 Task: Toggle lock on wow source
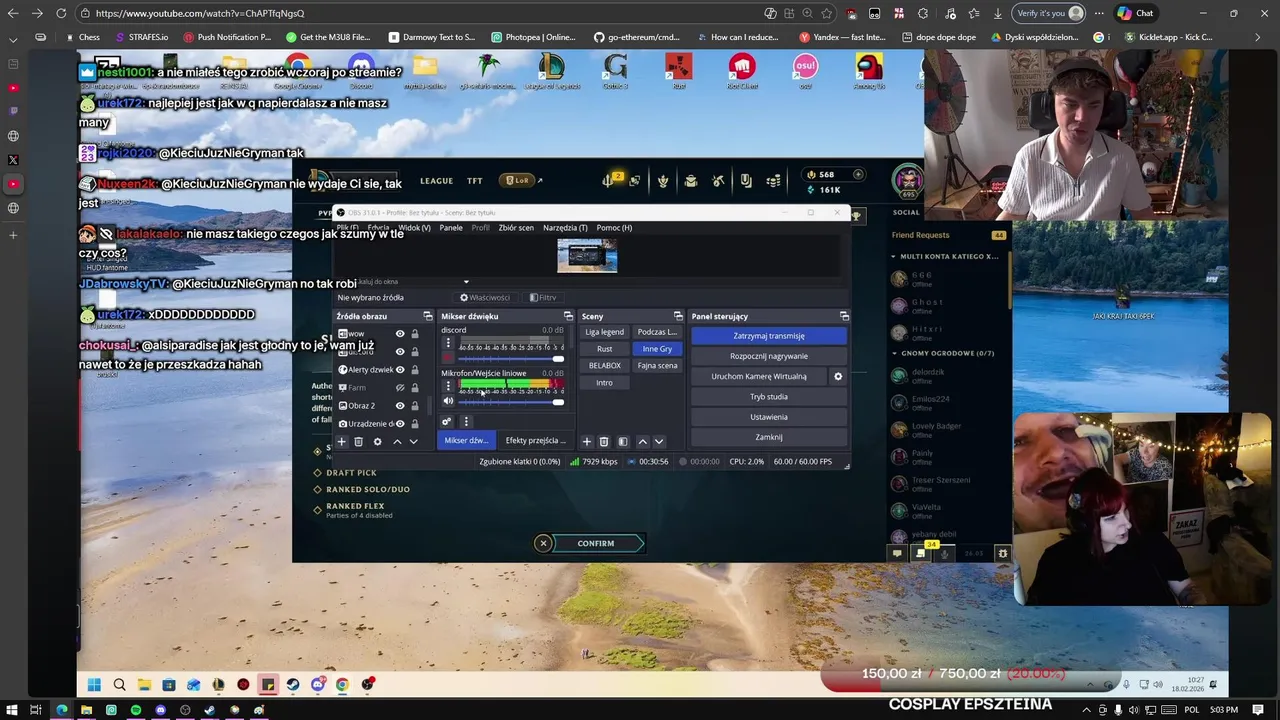(414, 334)
